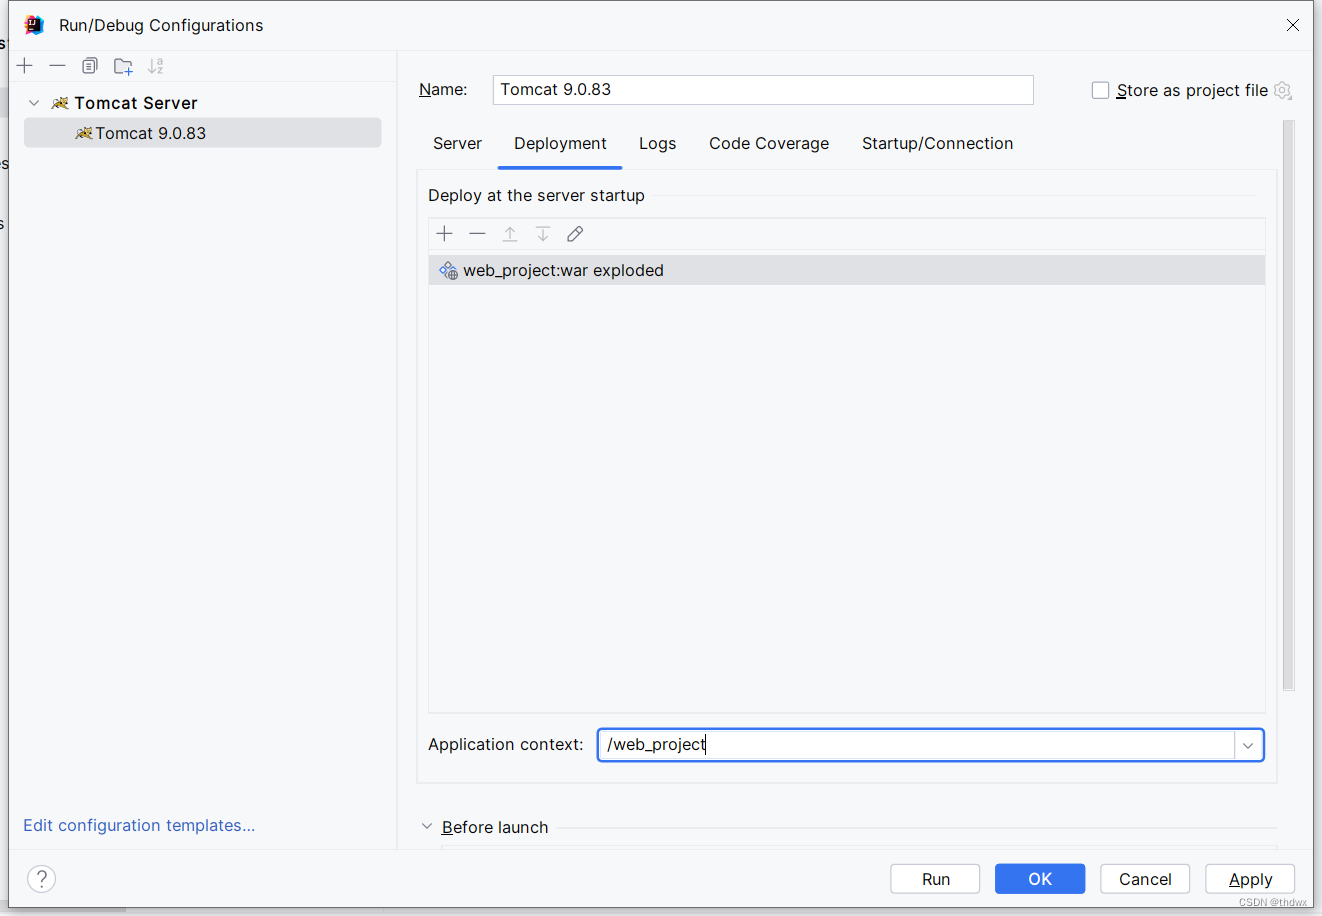
Task: Click the Run button
Action: click(935, 879)
